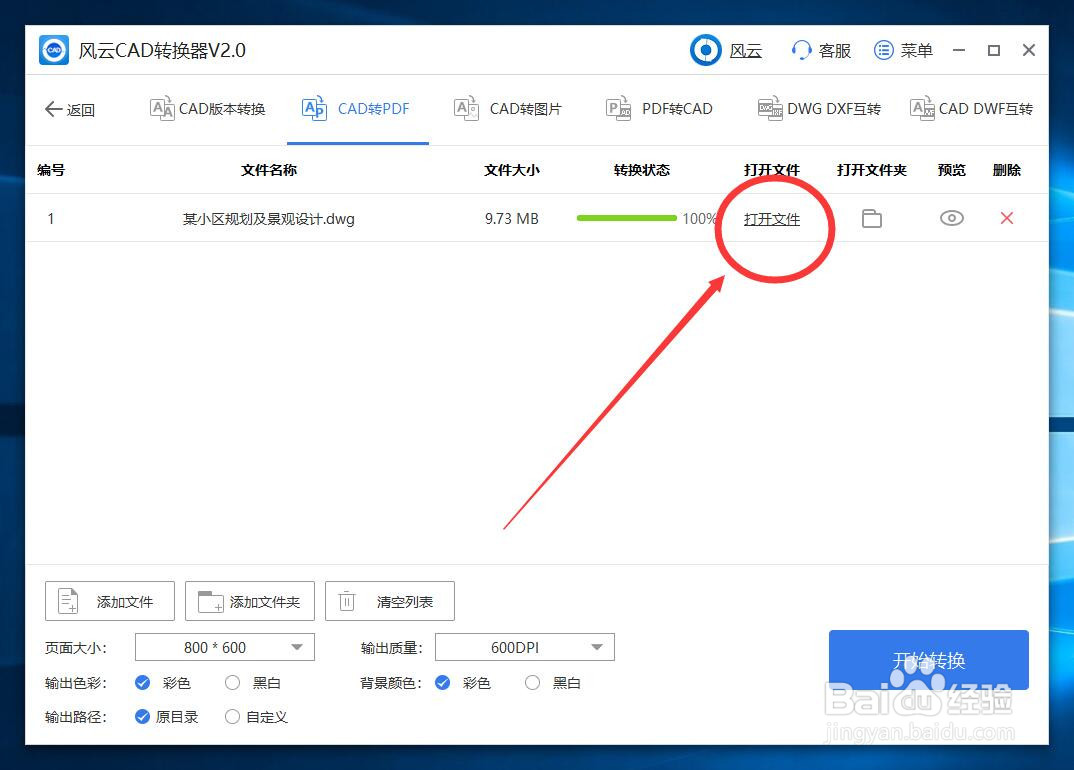
Task: Select 黑白 for 背景颜色
Action: click(x=532, y=682)
